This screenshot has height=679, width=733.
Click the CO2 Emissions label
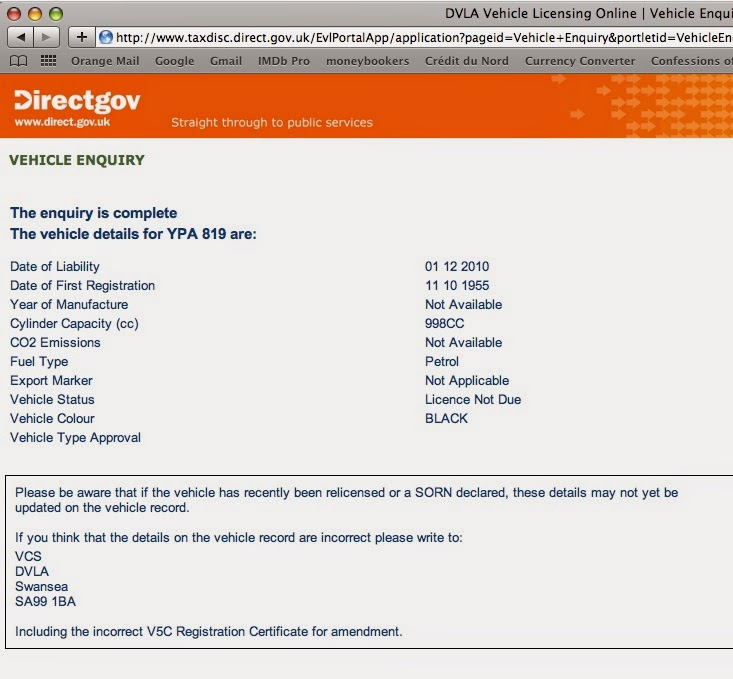[x=55, y=343]
